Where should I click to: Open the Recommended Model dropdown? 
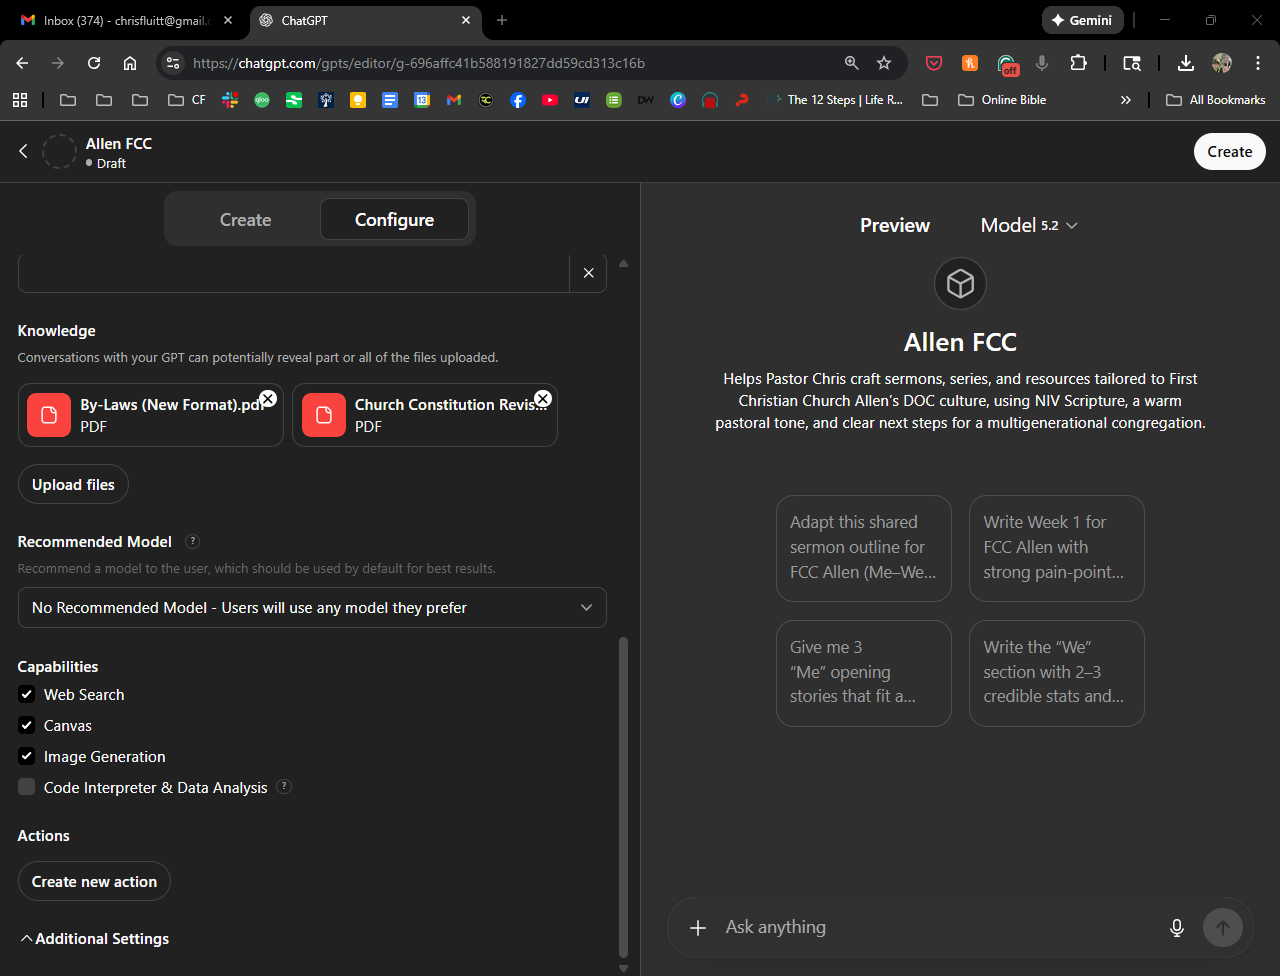312,607
